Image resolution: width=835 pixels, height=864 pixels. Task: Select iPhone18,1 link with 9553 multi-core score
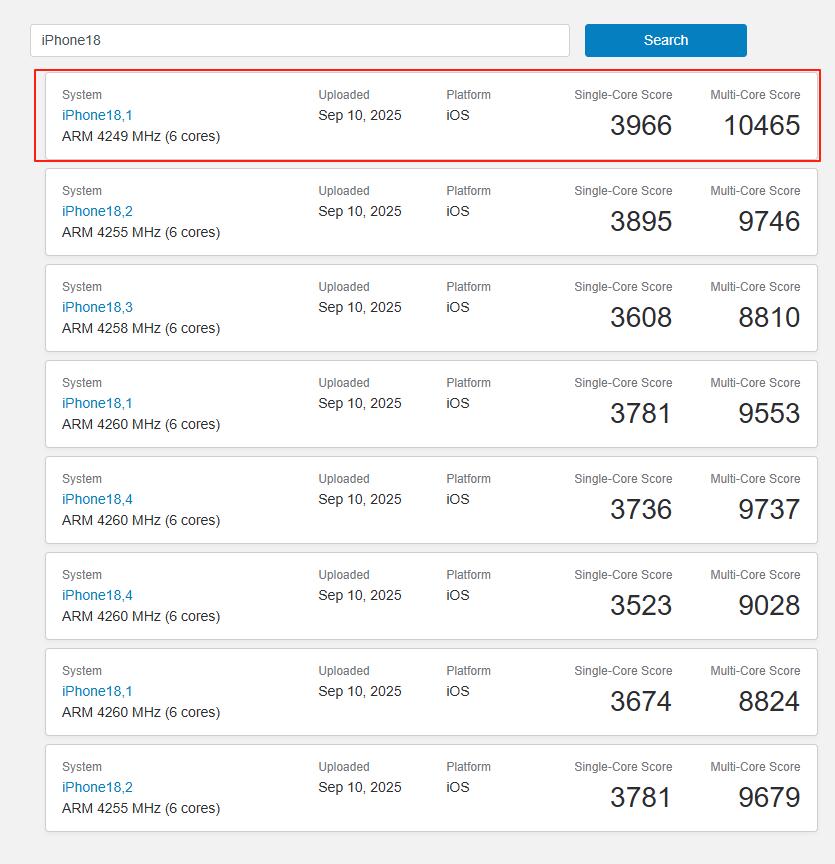(x=97, y=403)
